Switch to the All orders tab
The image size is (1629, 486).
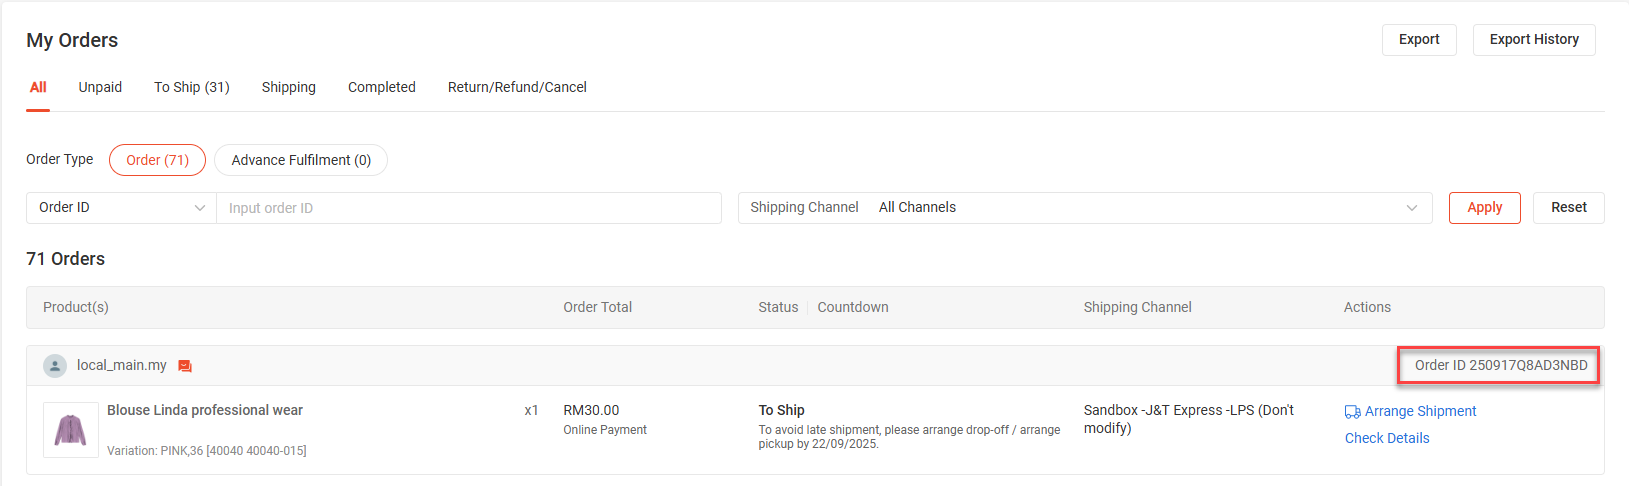(x=38, y=88)
